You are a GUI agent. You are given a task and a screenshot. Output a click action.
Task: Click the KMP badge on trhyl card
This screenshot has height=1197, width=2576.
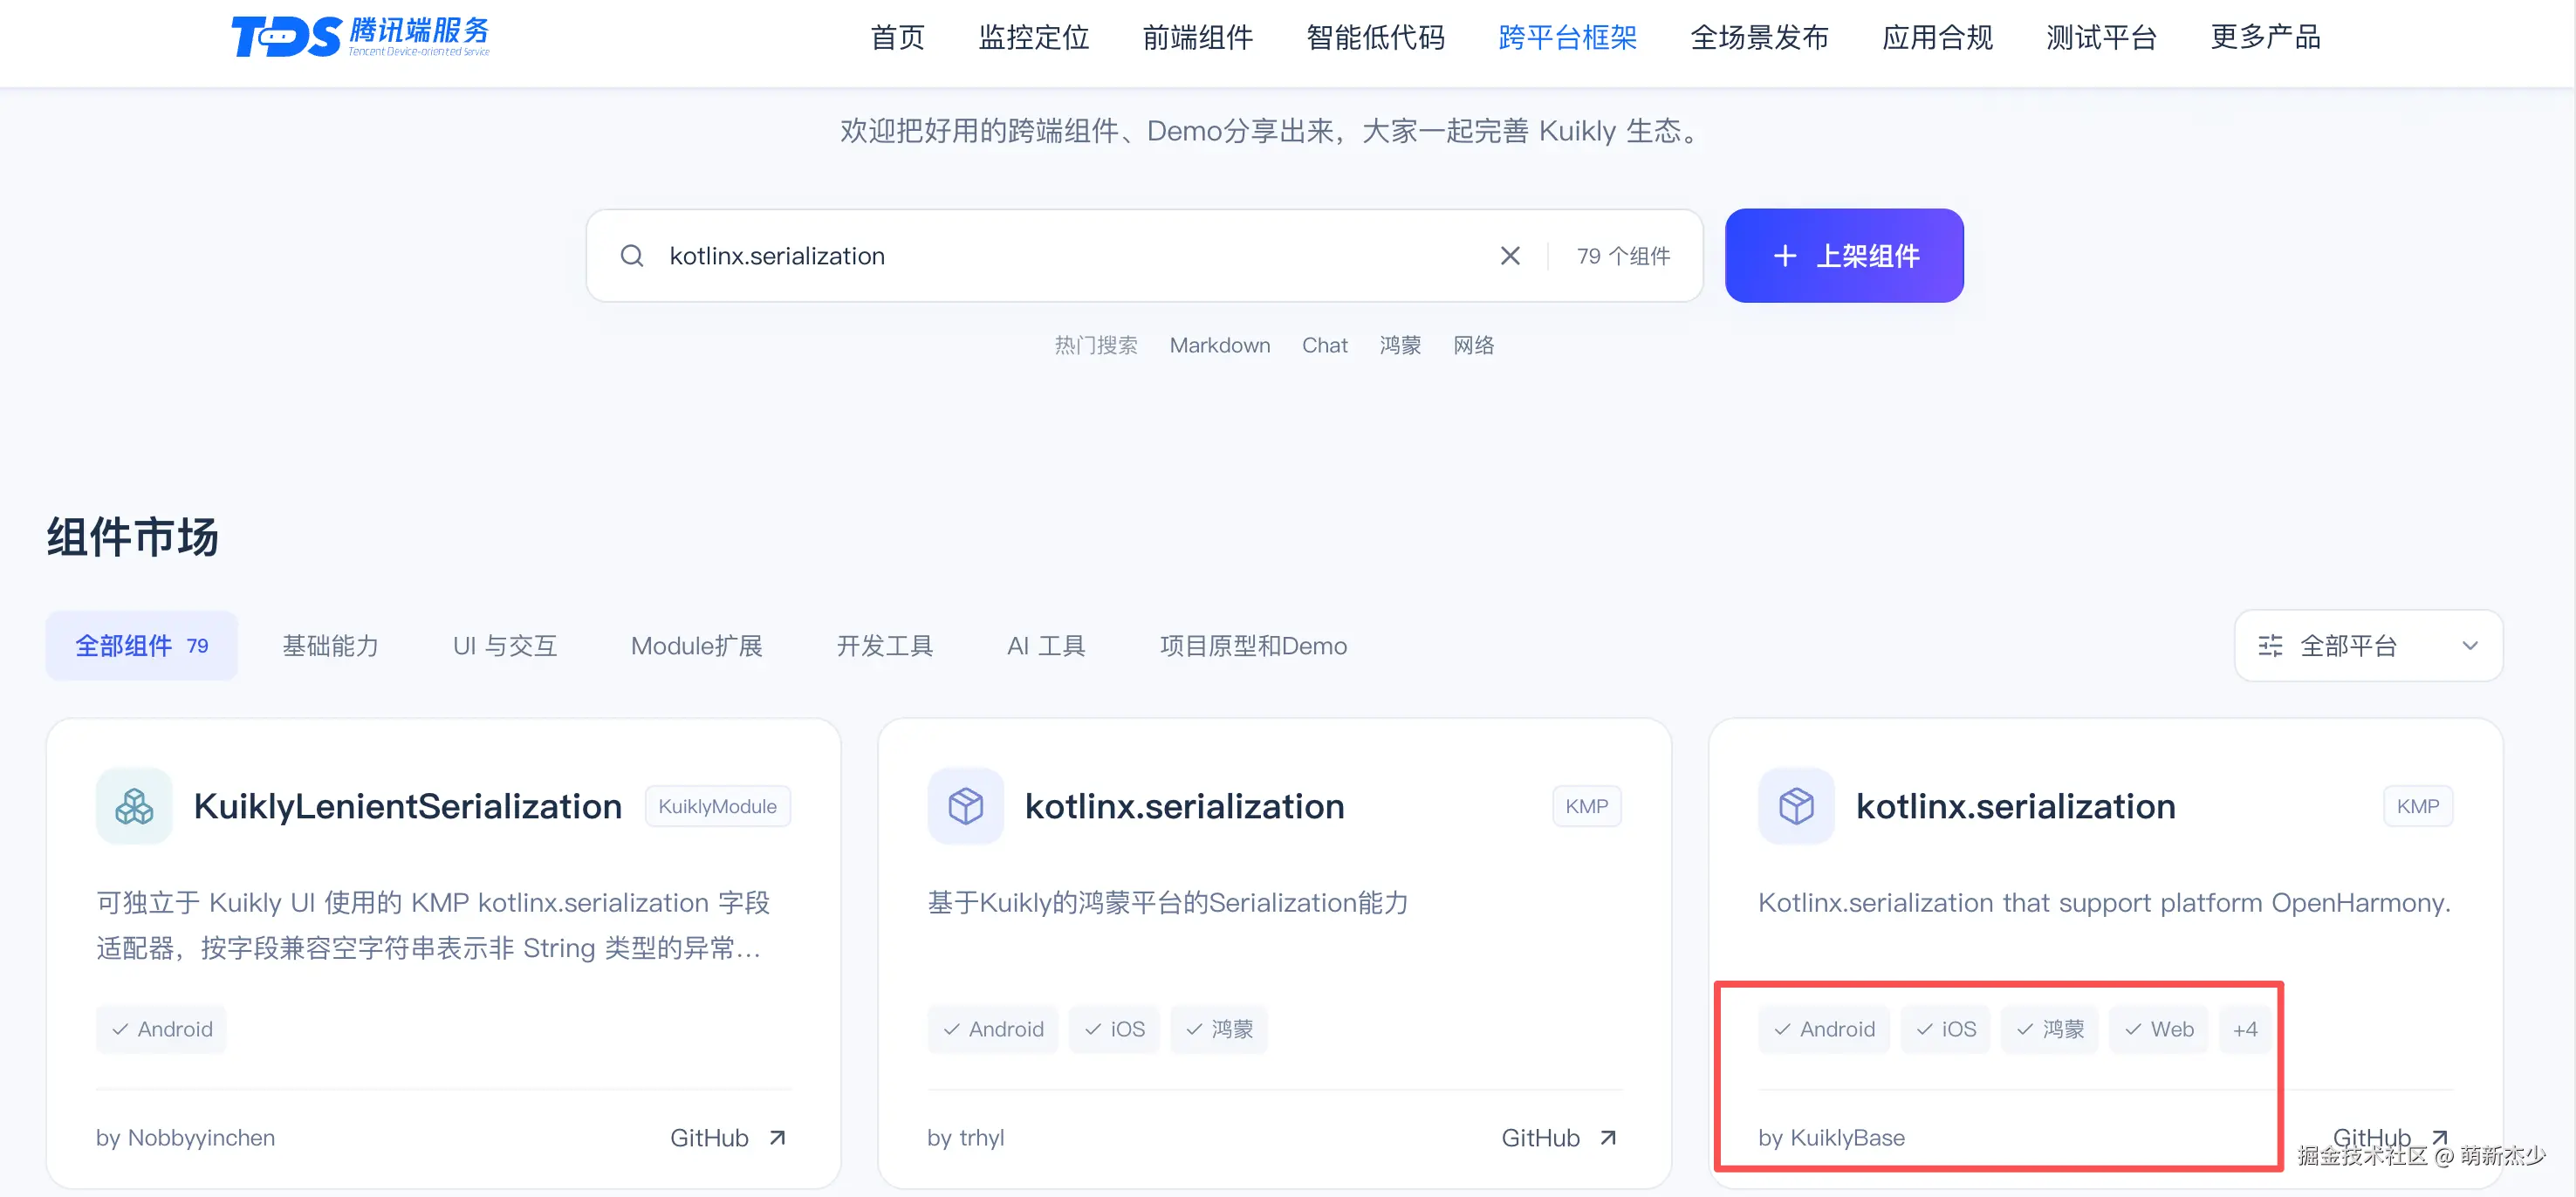point(1586,807)
